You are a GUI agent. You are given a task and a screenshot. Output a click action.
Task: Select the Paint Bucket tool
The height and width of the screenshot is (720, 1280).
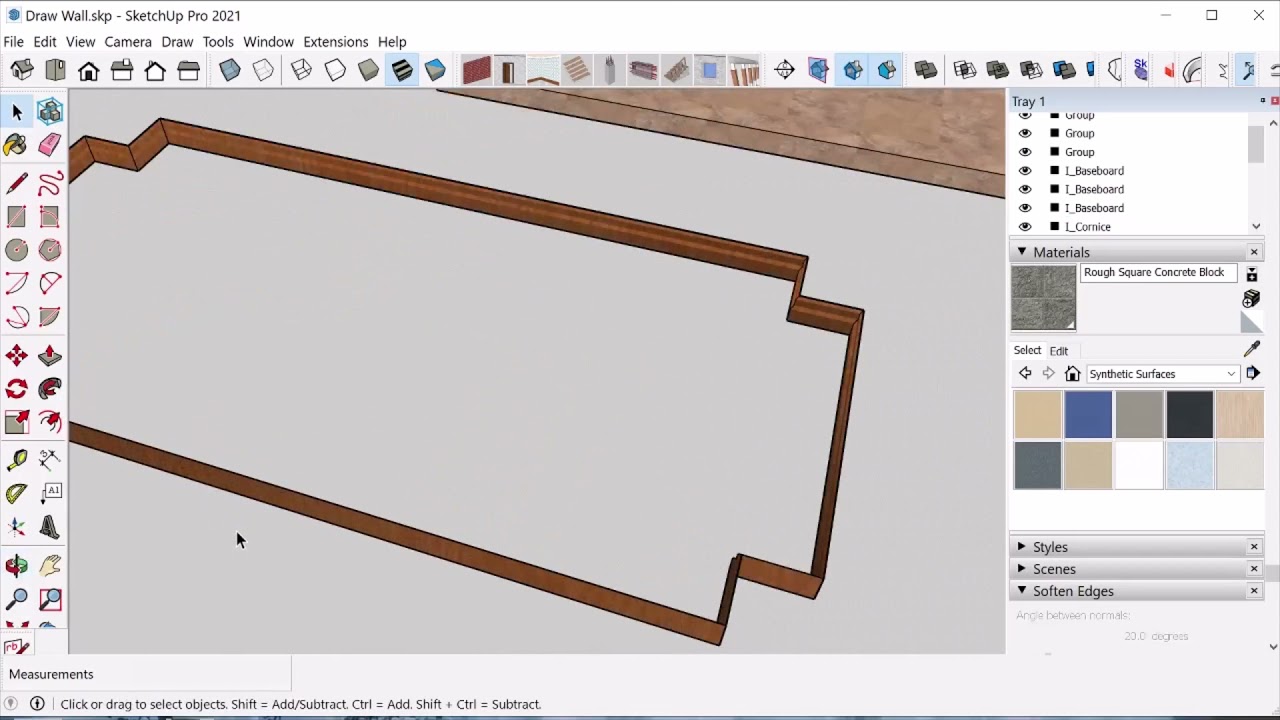pyautogui.click(x=16, y=145)
